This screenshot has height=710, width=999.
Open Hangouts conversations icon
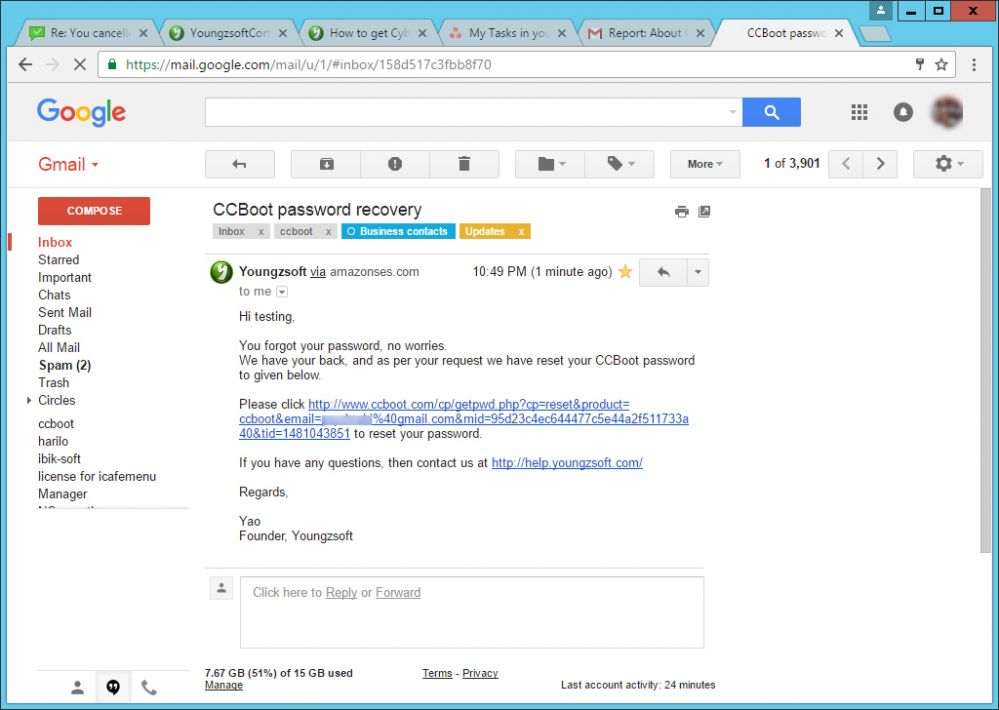point(113,687)
